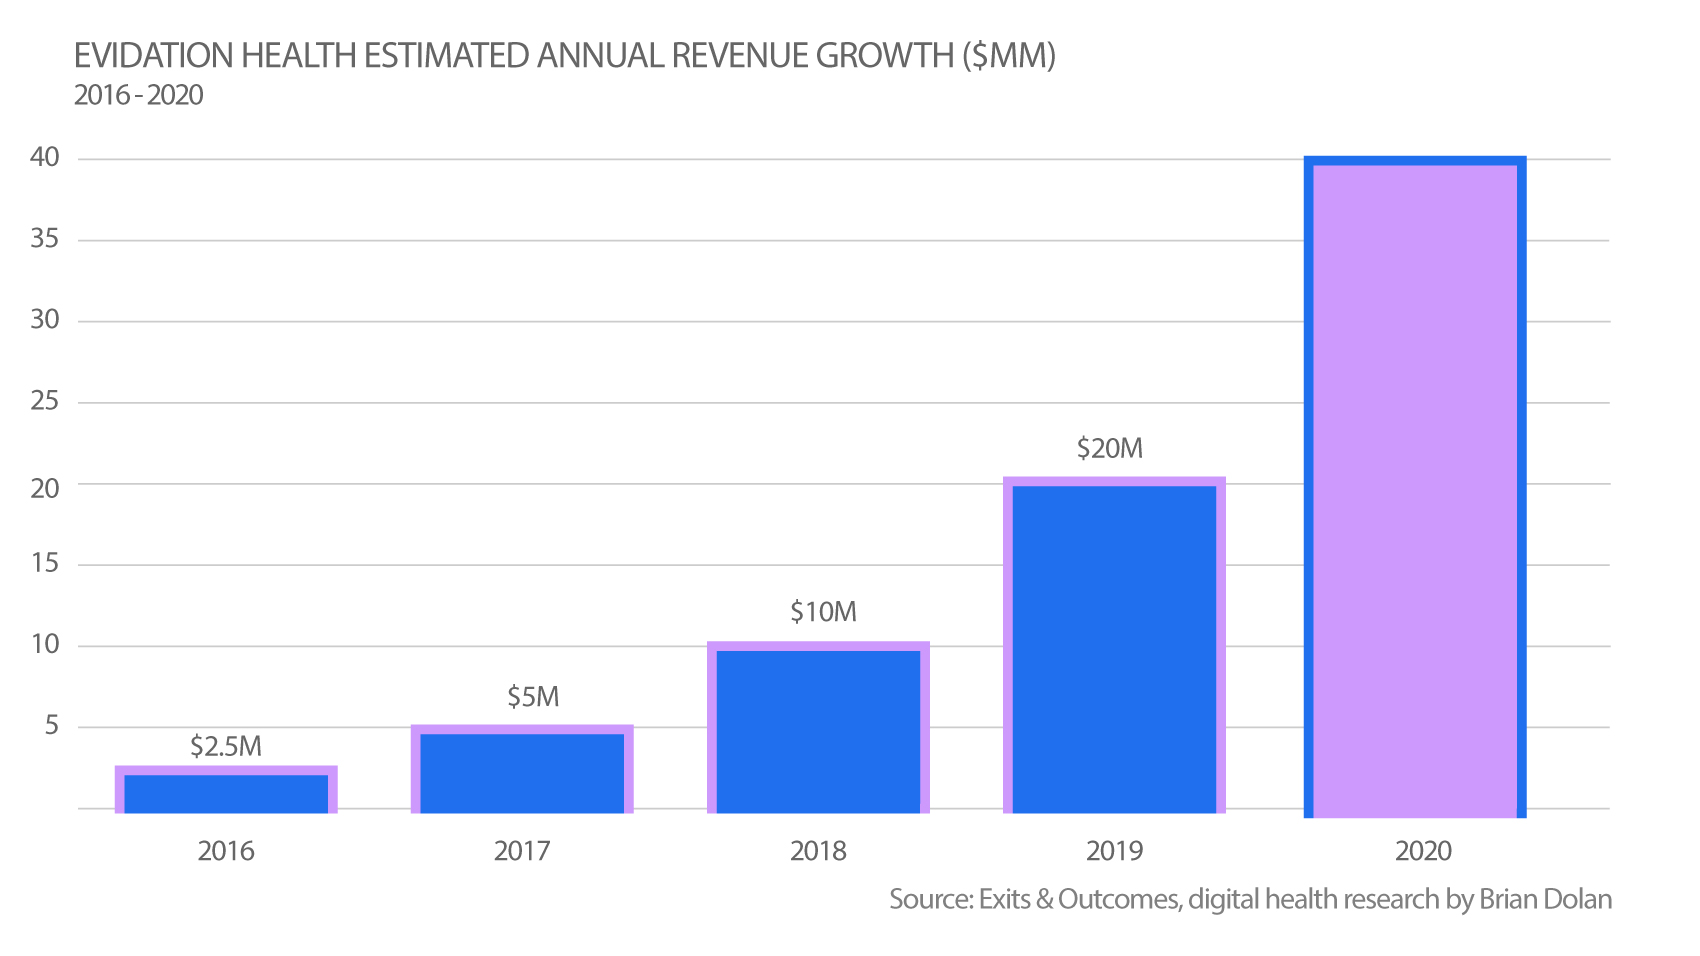Screen dimensions: 1700x956
Task: Click the $2.5M data label
Action: tap(226, 746)
